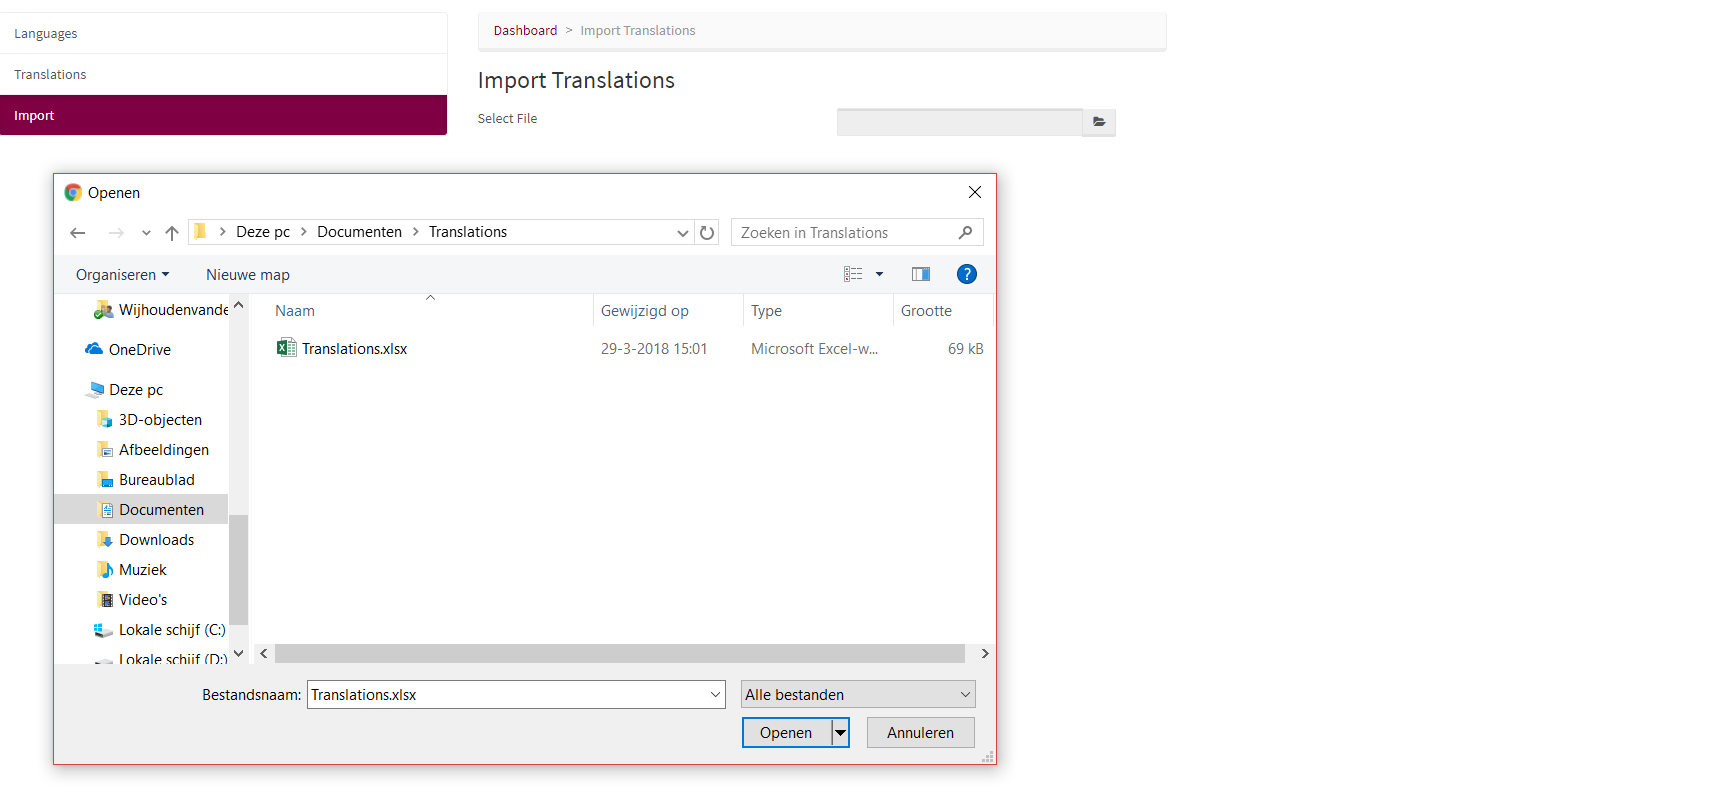Screen dimensions: 1736x803
Task: Click the horizontal scrollbar in file list
Action: click(x=619, y=654)
